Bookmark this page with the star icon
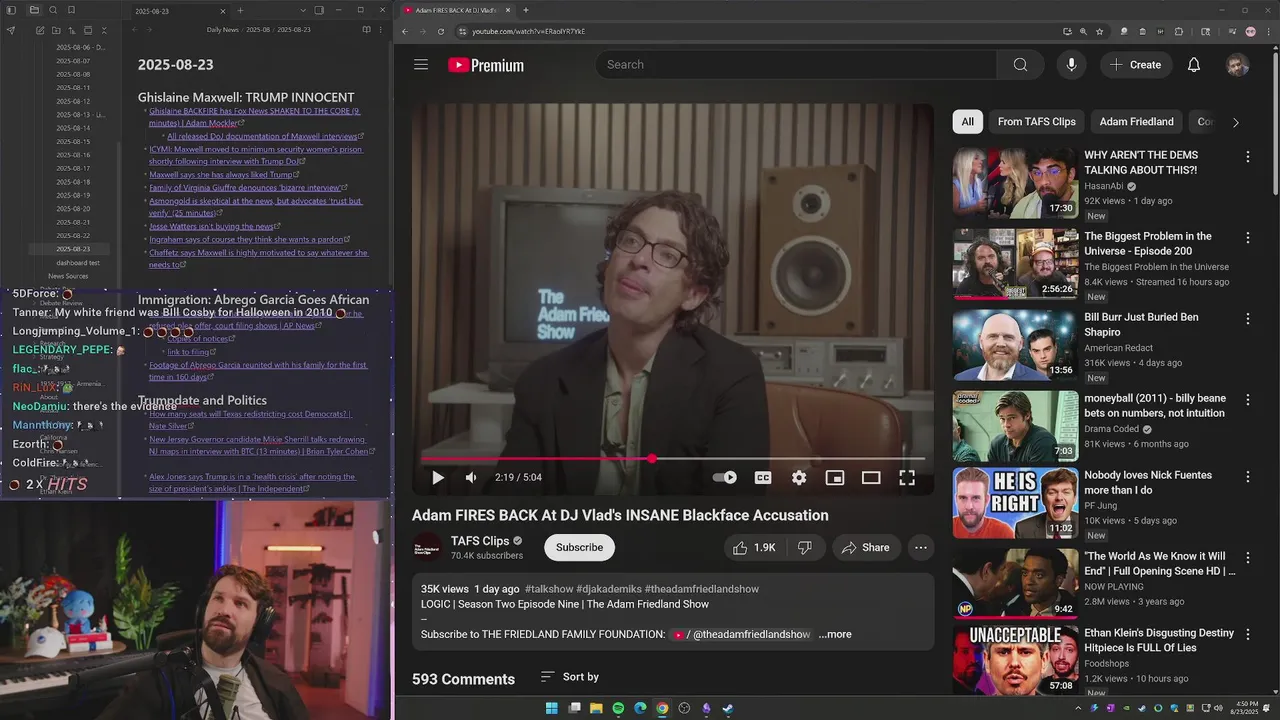The image size is (1280, 720). point(1099,31)
